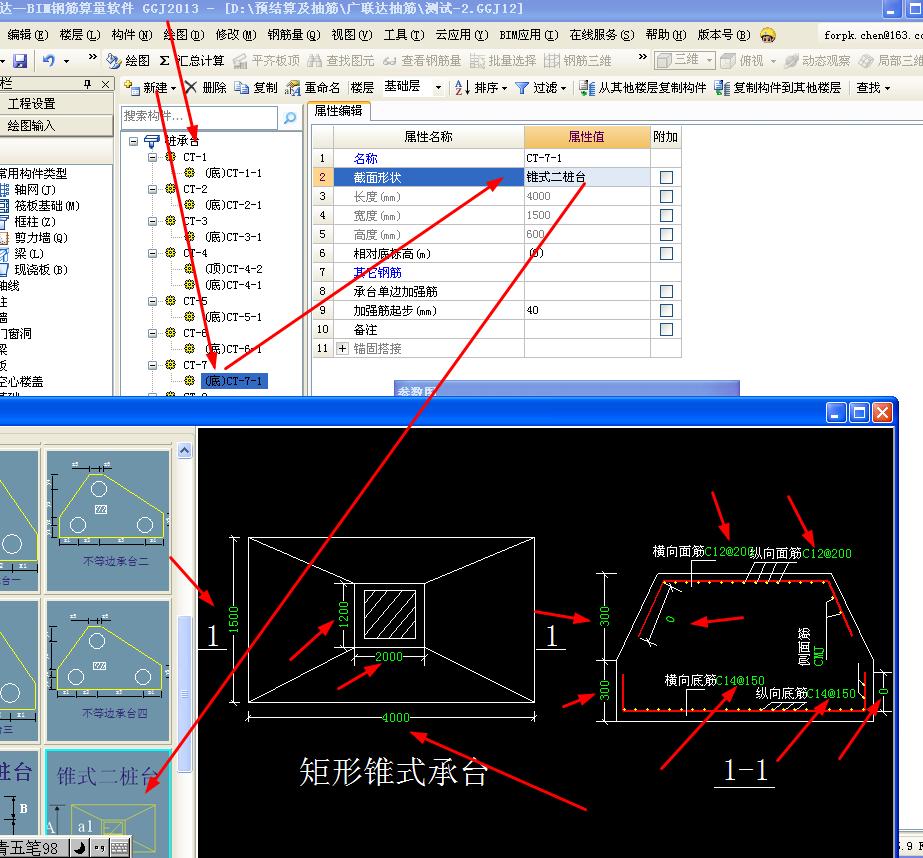The width and height of the screenshot is (923, 858).
Task: Click the search magnifier icon
Action: coord(290,118)
